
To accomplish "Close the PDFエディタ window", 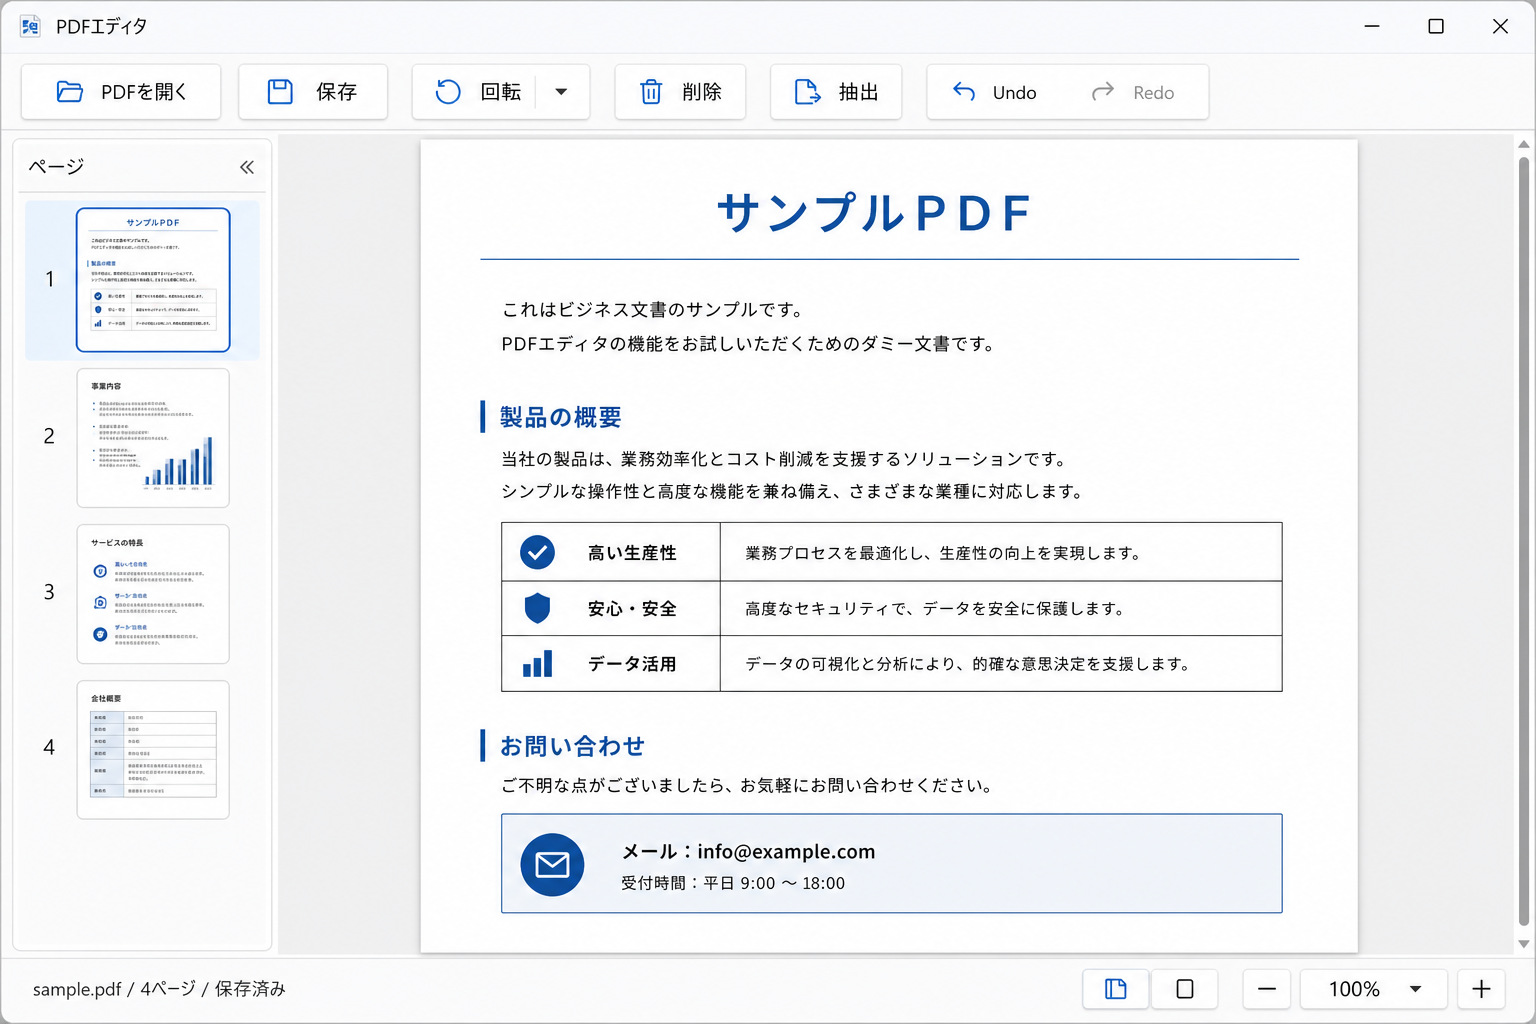I will tap(1500, 26).
